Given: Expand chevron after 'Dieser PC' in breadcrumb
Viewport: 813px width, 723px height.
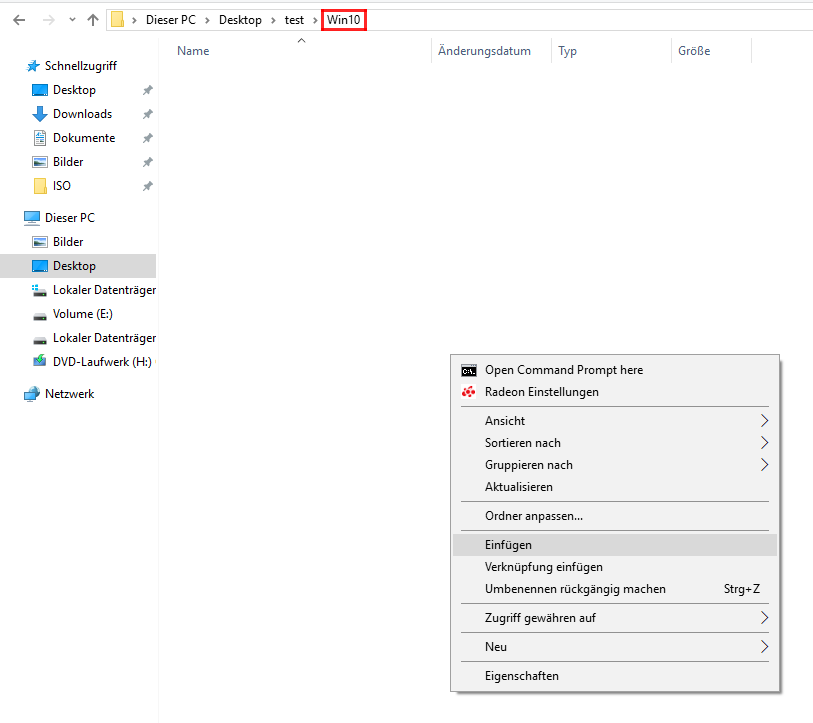Looking at the screenshot, I should click(x=207, y=20).
